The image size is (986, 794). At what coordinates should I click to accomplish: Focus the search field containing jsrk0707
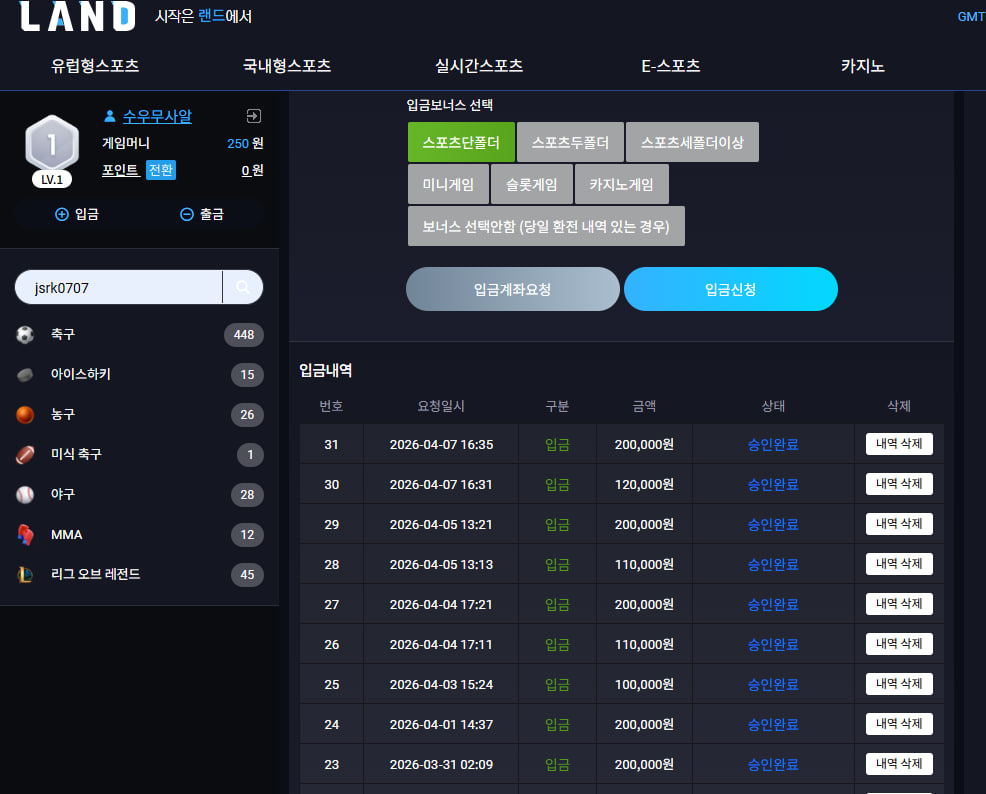tap(119, 287)
